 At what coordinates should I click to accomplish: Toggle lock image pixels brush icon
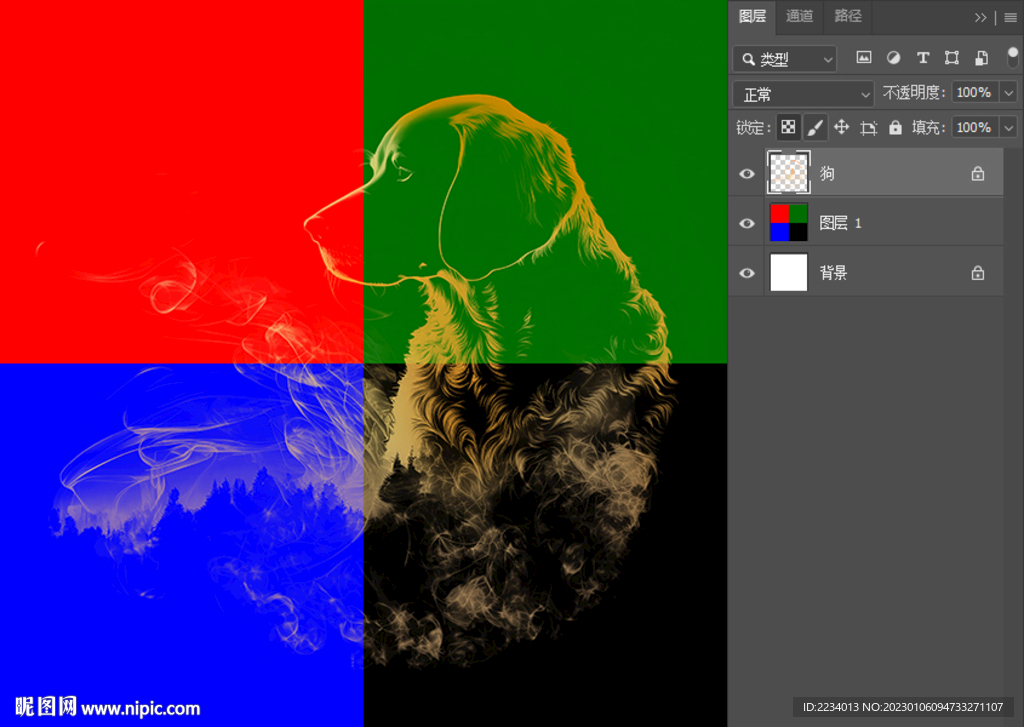point(815,127)
